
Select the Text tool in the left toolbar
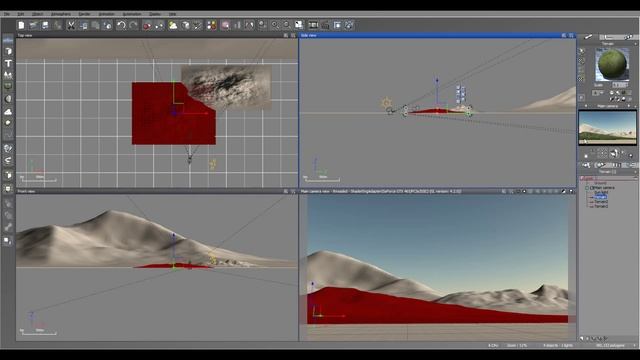point(8,63)
